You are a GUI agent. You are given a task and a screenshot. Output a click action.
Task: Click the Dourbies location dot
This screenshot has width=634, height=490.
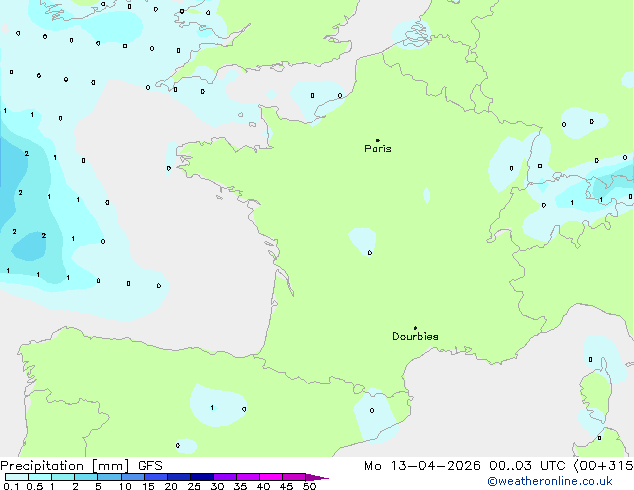click(415, 328)
